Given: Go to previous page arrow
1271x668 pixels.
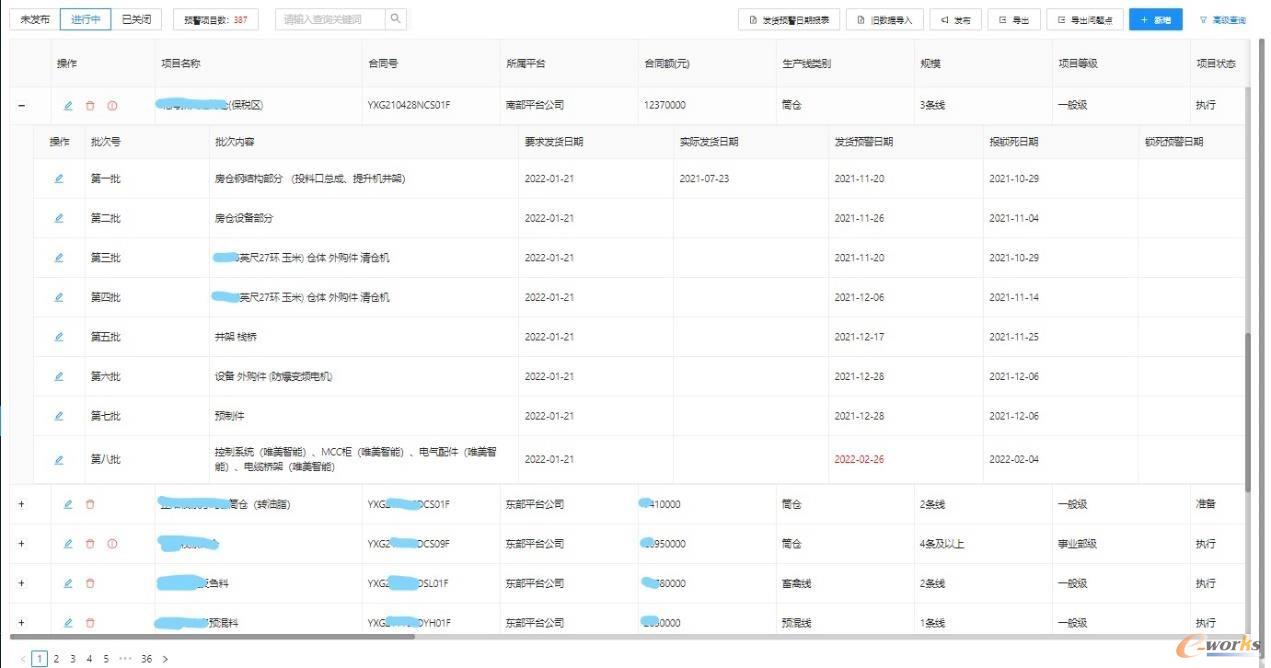Looking at the screenshot, I should (x=23, y=659).
